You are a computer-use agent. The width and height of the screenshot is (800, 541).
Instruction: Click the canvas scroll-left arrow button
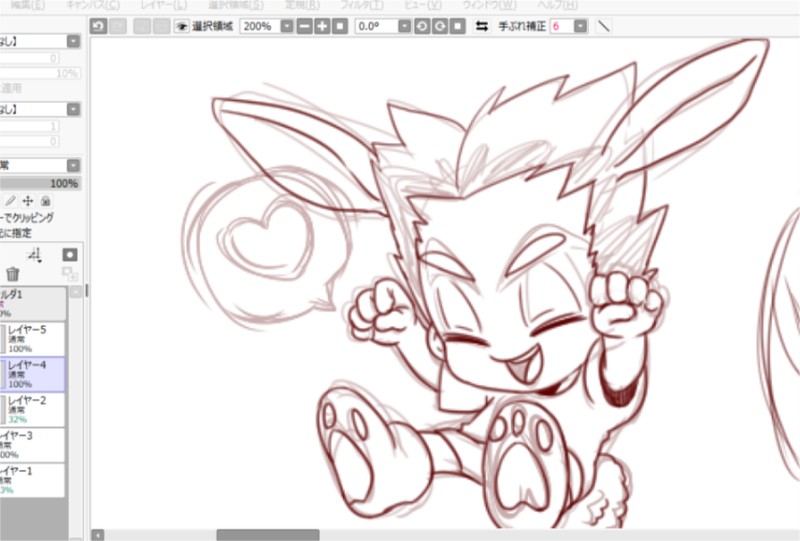click(x=98, y=535)
